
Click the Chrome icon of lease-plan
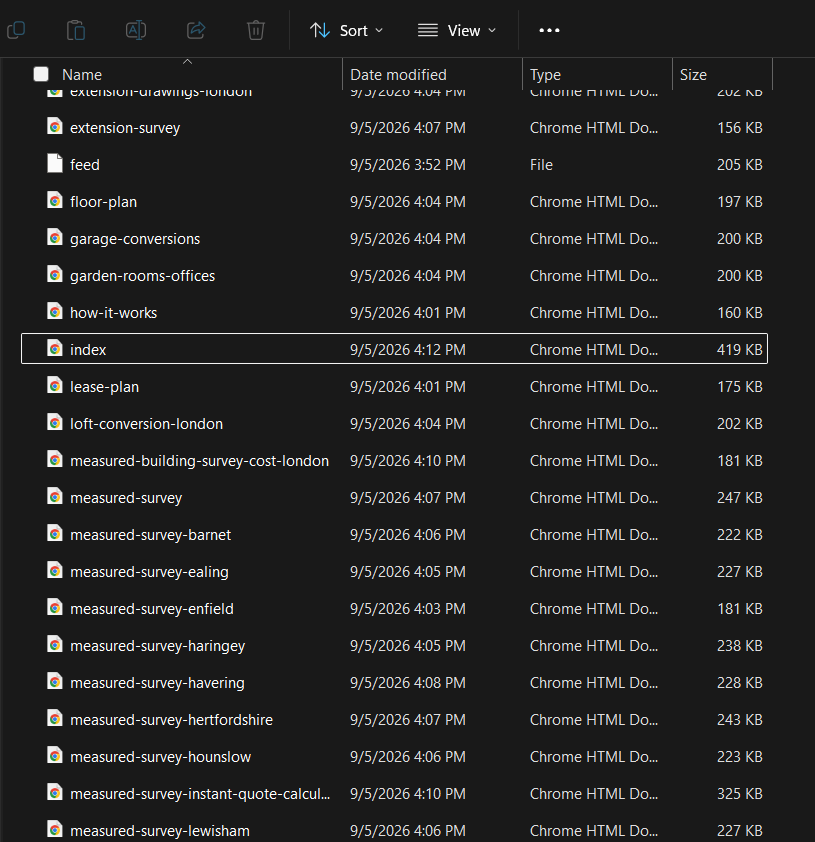[54, 386]
